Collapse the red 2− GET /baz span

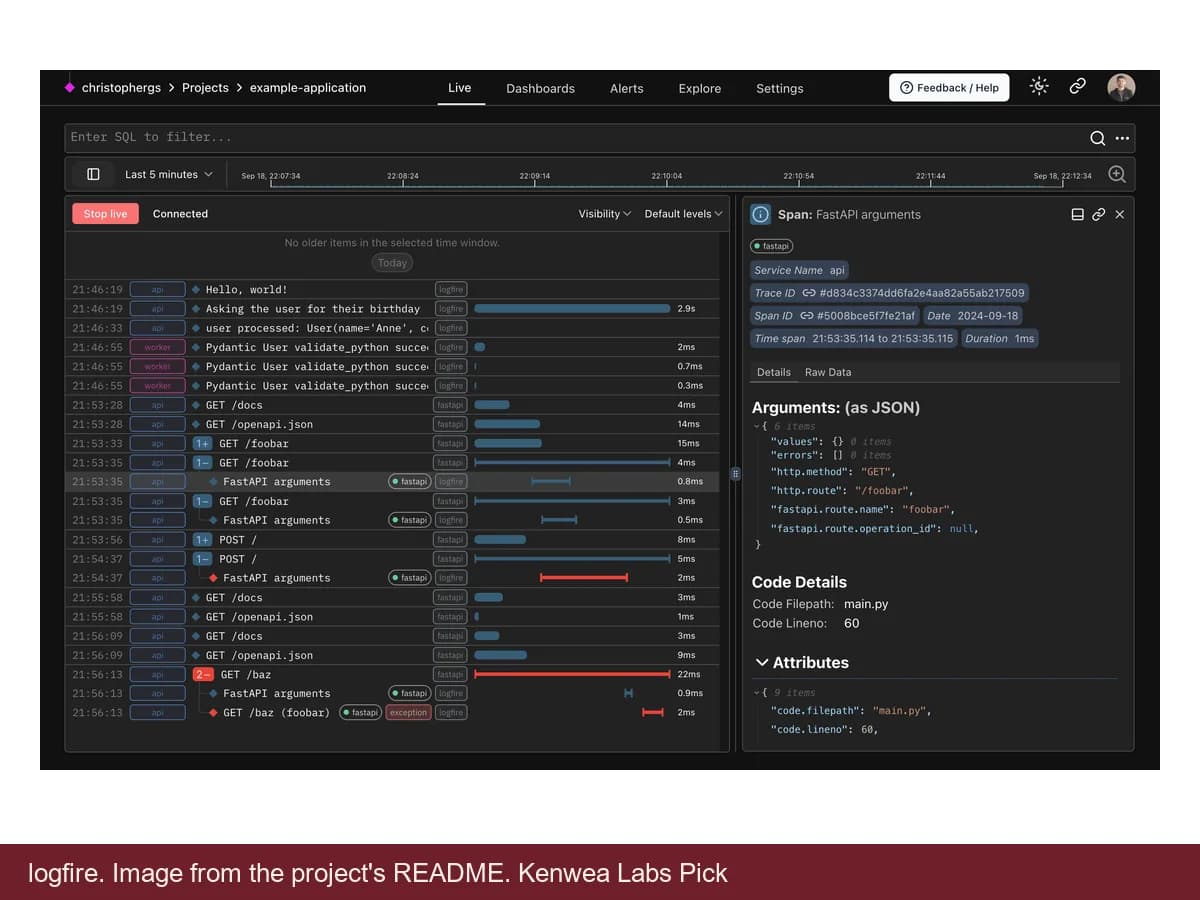[x=203, y=674]
